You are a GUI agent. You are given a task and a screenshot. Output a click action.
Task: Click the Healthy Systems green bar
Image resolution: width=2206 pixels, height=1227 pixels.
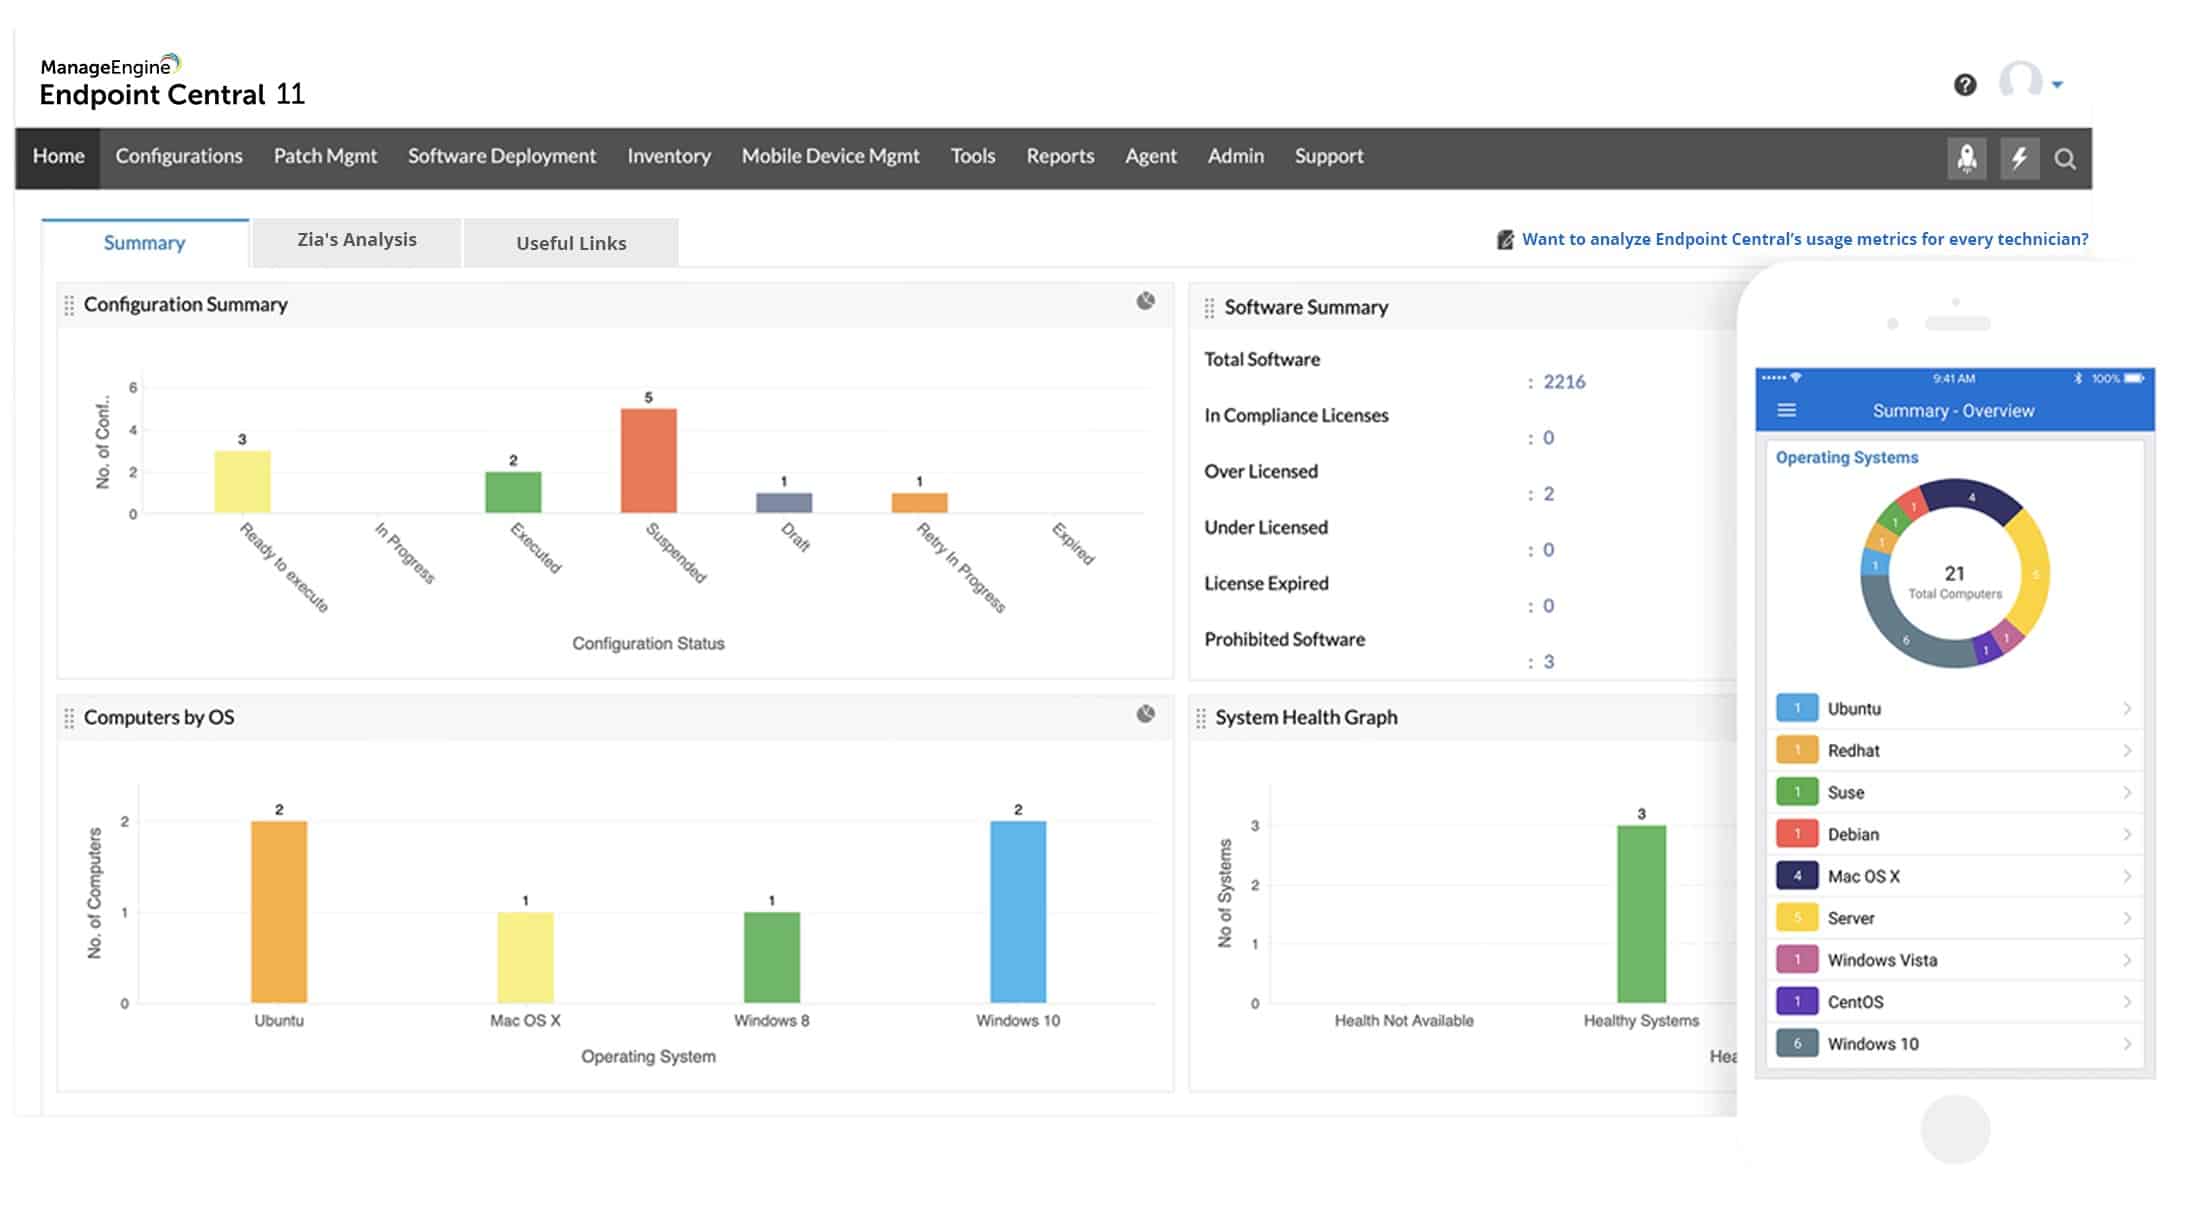(1641, 914)
